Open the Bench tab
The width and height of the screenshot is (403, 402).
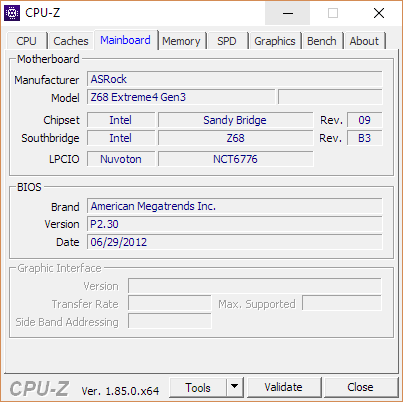322,41
